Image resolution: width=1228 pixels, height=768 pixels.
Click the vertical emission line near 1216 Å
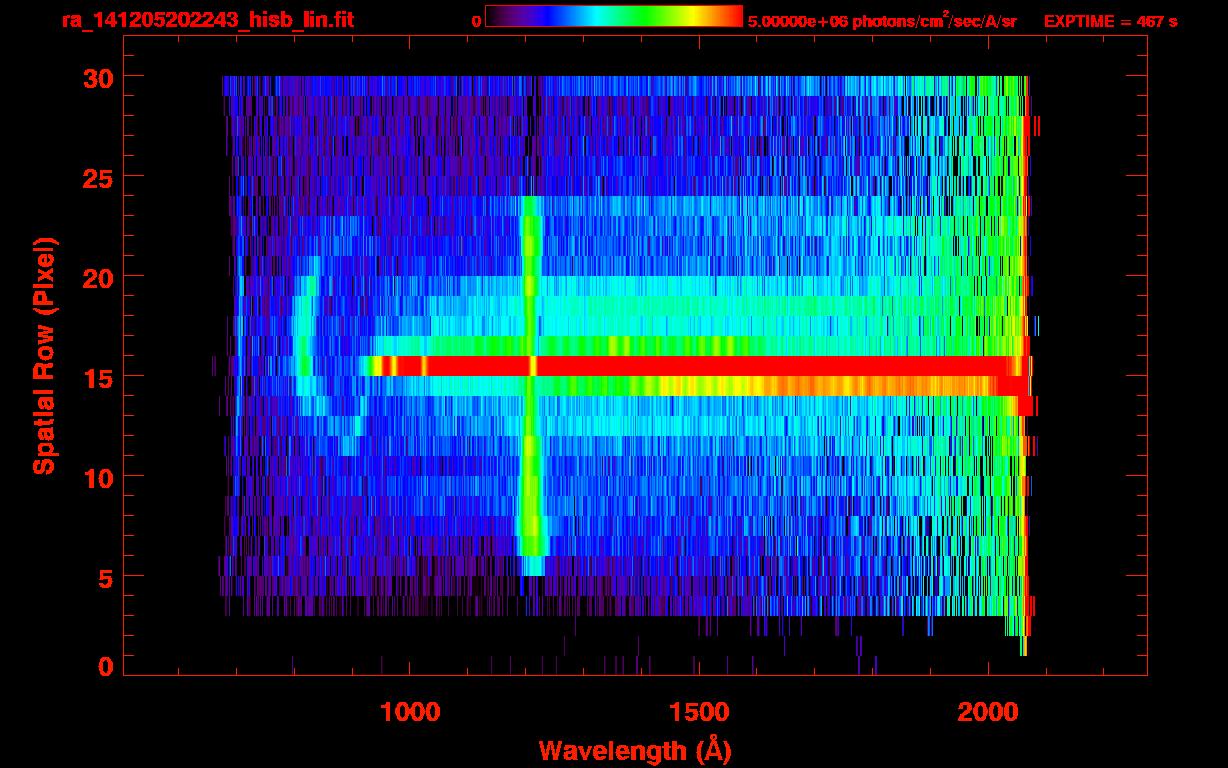pos(531,385)
